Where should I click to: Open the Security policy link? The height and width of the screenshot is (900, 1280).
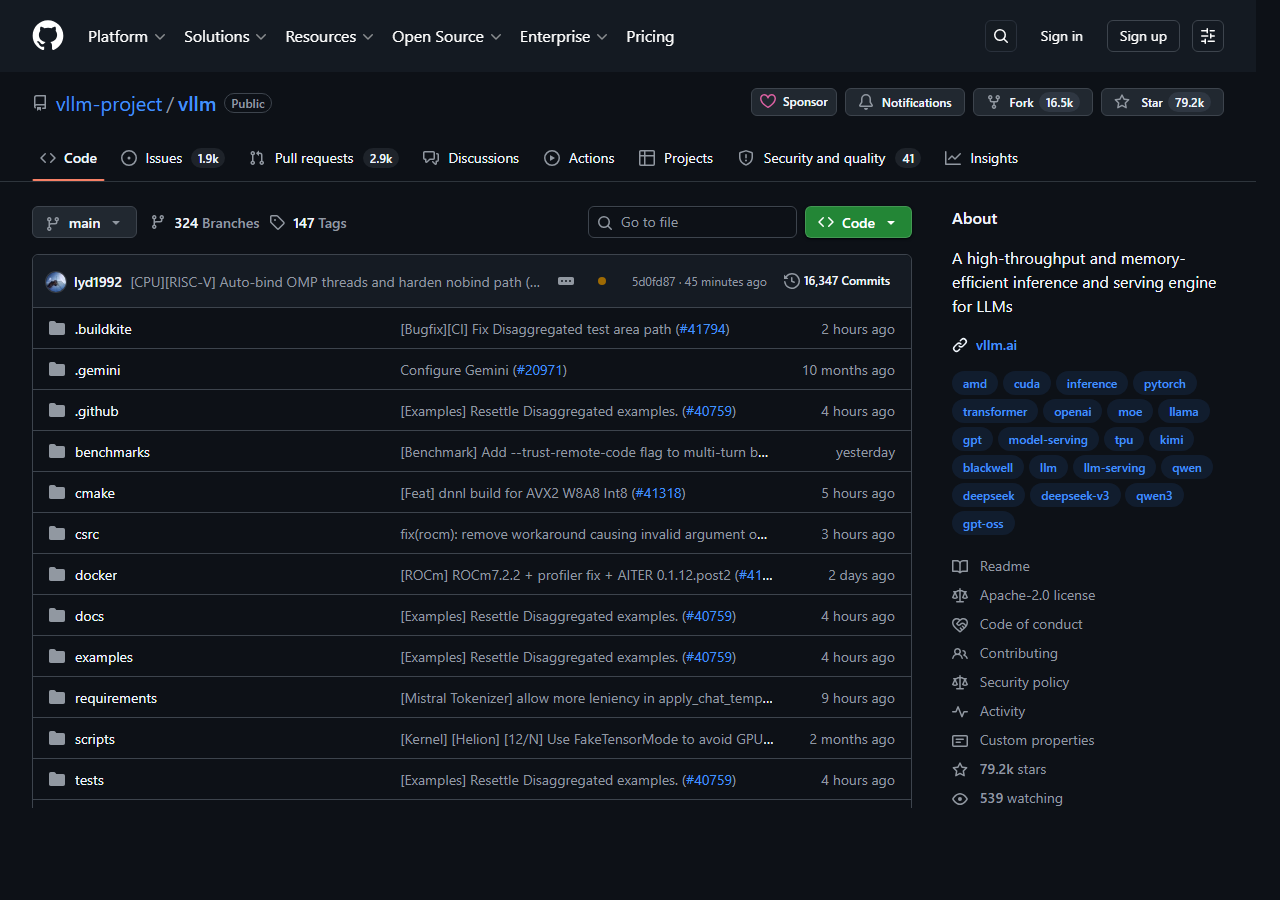coord(1011,682)
